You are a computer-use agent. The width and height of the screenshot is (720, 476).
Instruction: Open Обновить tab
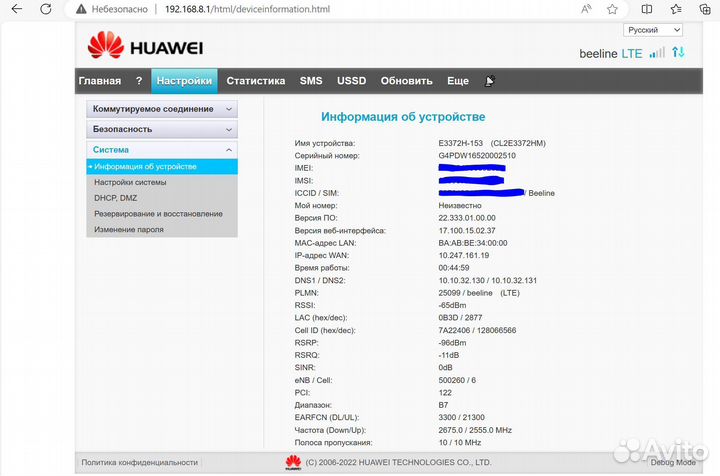click(406, 81)
